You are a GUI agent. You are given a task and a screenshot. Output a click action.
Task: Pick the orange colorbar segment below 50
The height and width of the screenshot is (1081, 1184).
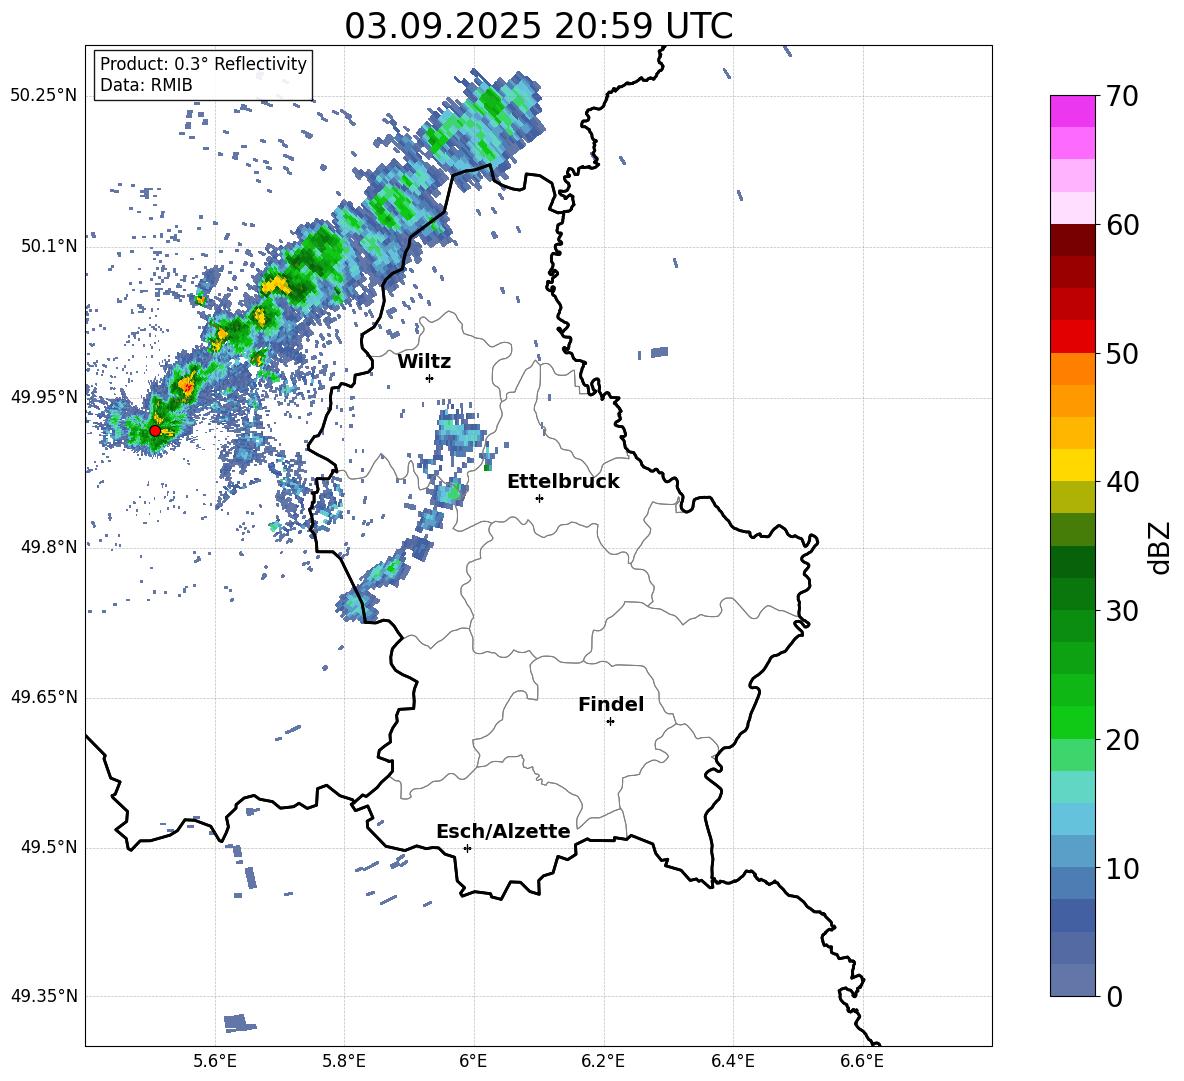[x=1072, y=369]
